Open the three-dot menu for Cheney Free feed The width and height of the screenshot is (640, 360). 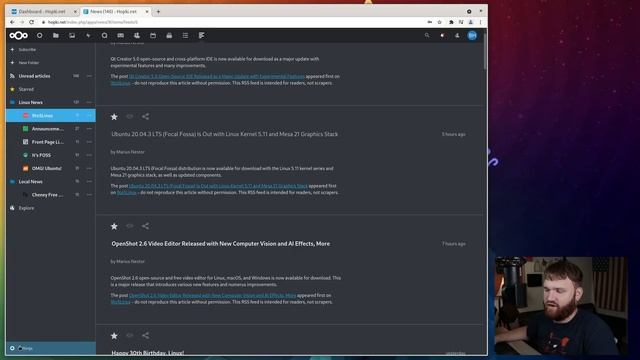tap(89, 195)
